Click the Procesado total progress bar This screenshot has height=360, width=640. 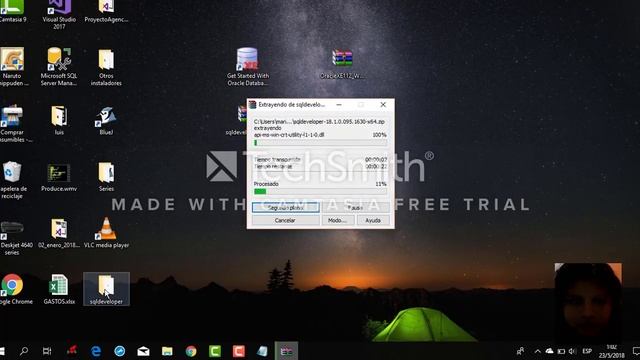point(320,191)
